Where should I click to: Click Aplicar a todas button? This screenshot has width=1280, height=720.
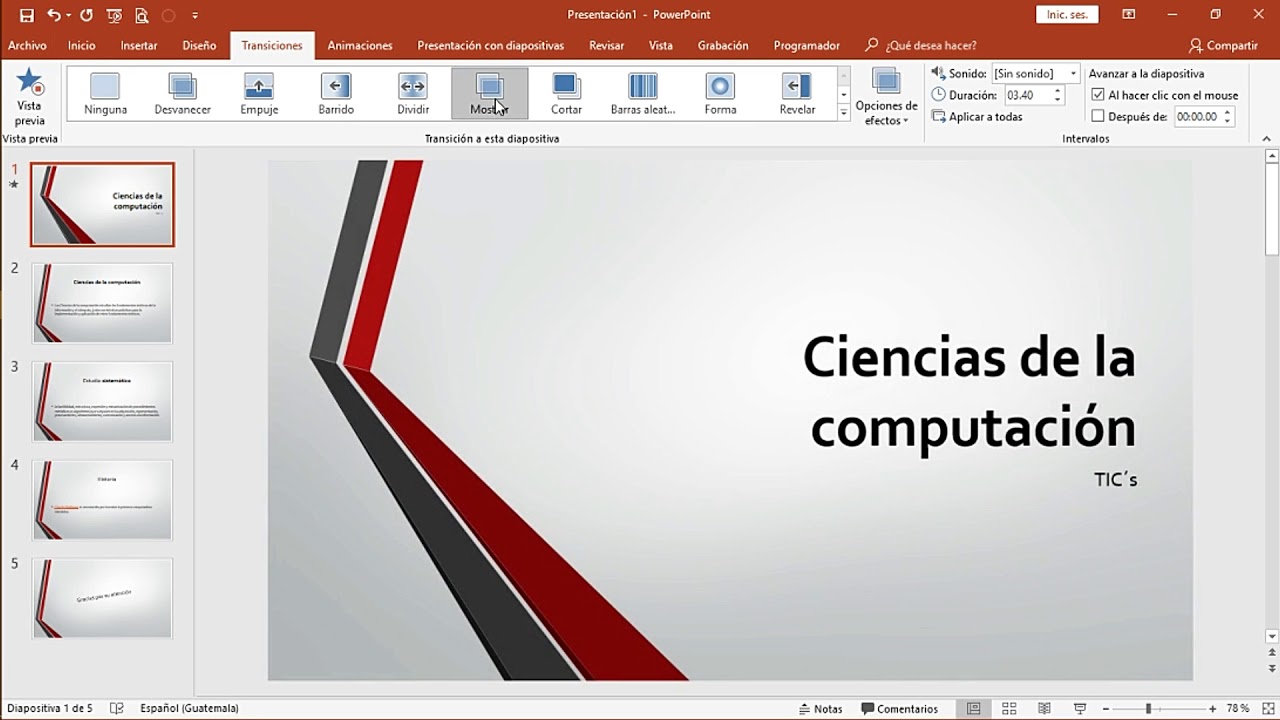tap(977, 117)
